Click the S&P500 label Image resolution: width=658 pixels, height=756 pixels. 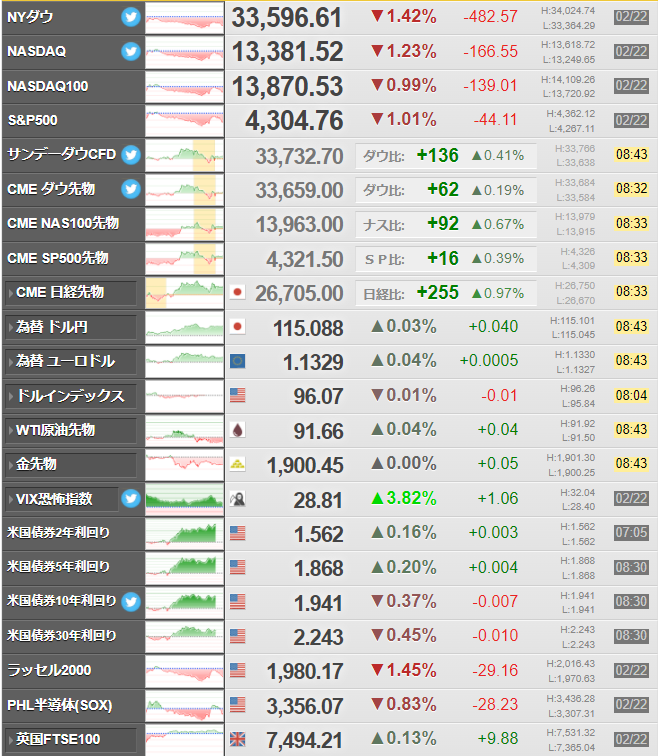pyautogui.click(x=32, y=120)
